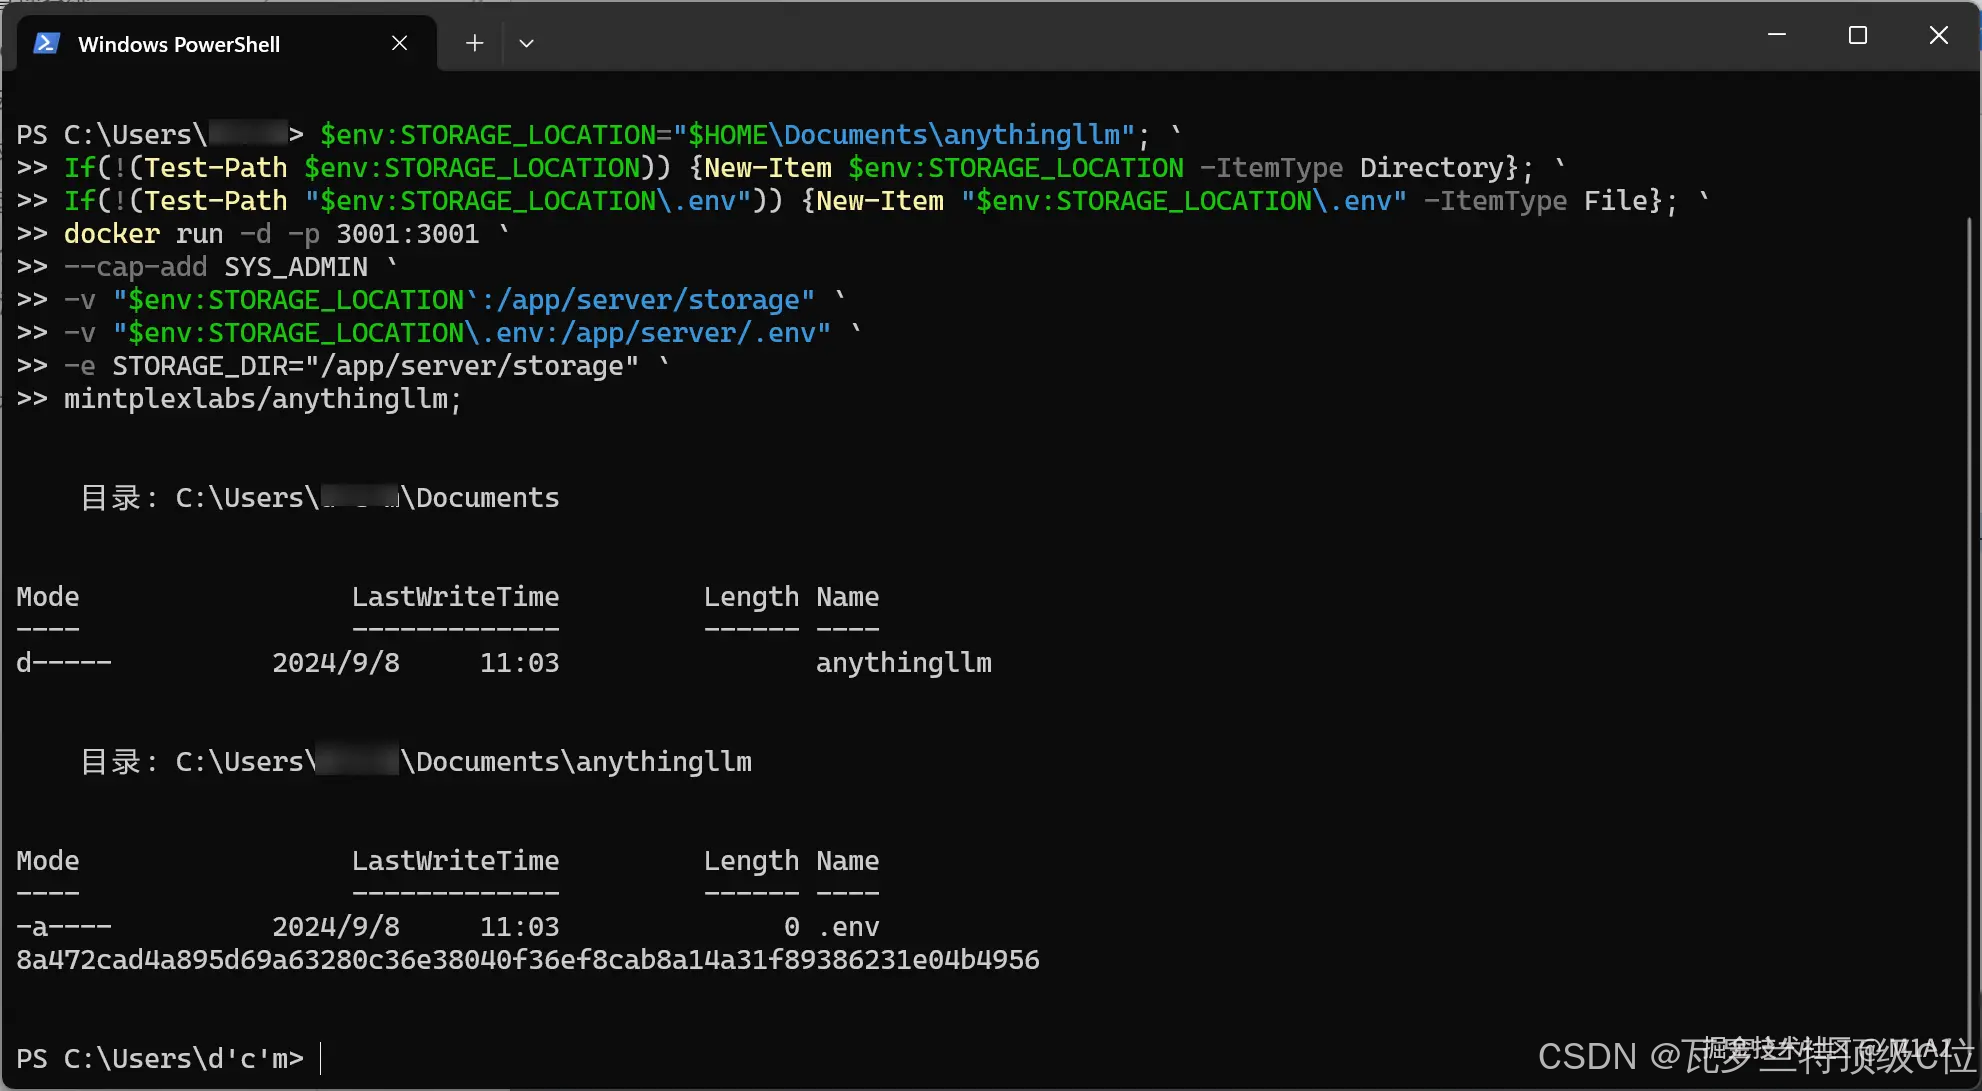
Task: Click the container ID hash output
Action: tap(527, 960)
